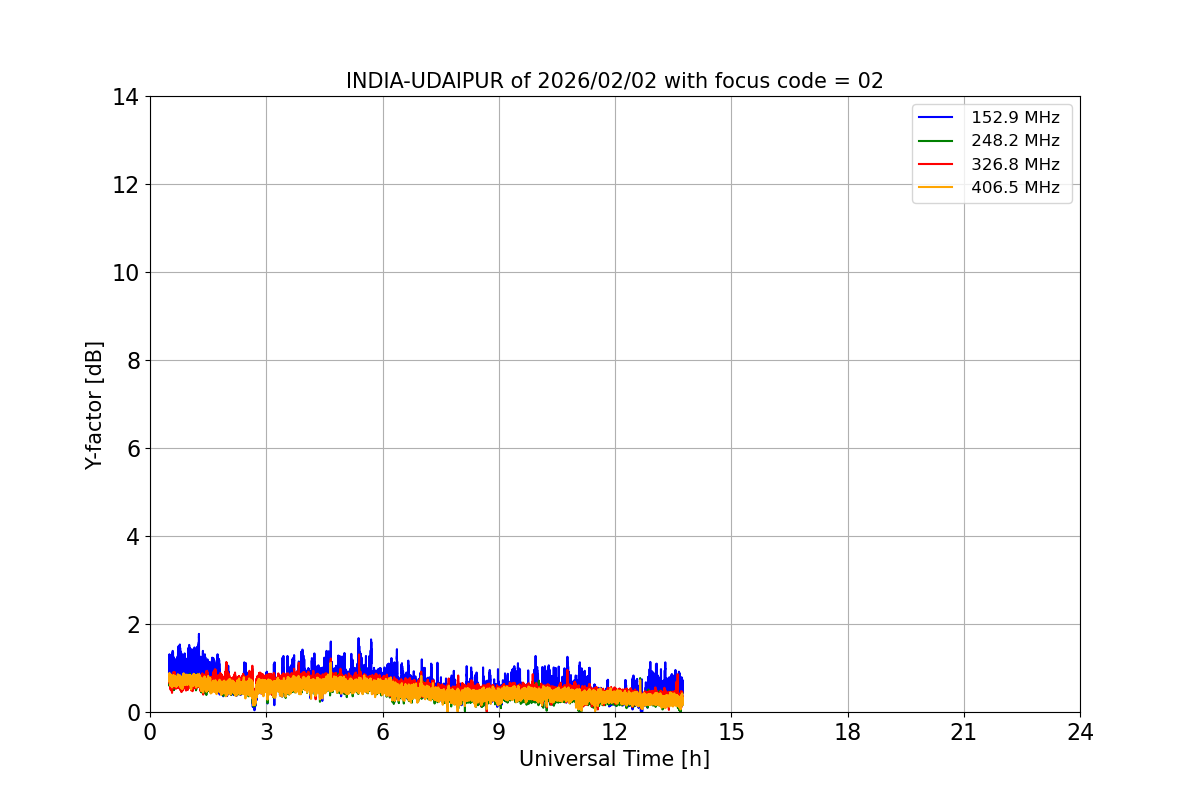1200x800 pixels.
Task: Click the y-axis tick label 14
Action: [126, 97]
